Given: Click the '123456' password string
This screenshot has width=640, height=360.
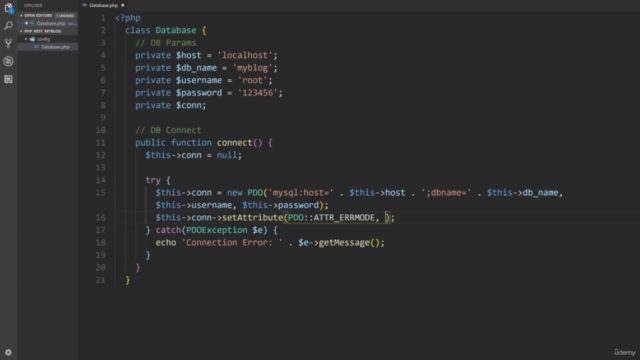Looking at the screenshot, I should coord(257,93).
